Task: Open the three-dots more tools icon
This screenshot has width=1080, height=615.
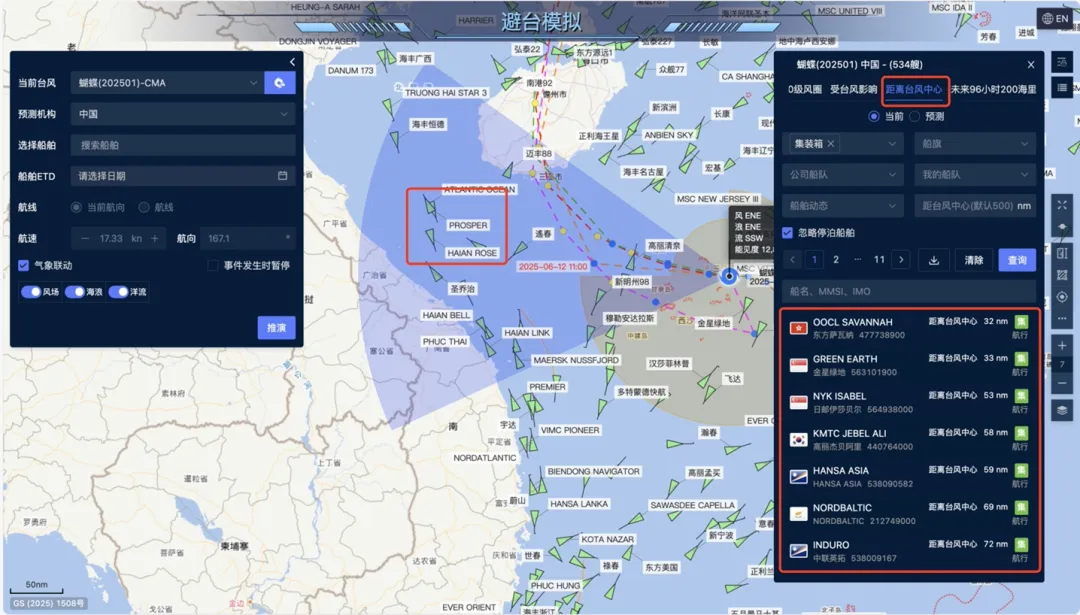Action: [1062, 318]
